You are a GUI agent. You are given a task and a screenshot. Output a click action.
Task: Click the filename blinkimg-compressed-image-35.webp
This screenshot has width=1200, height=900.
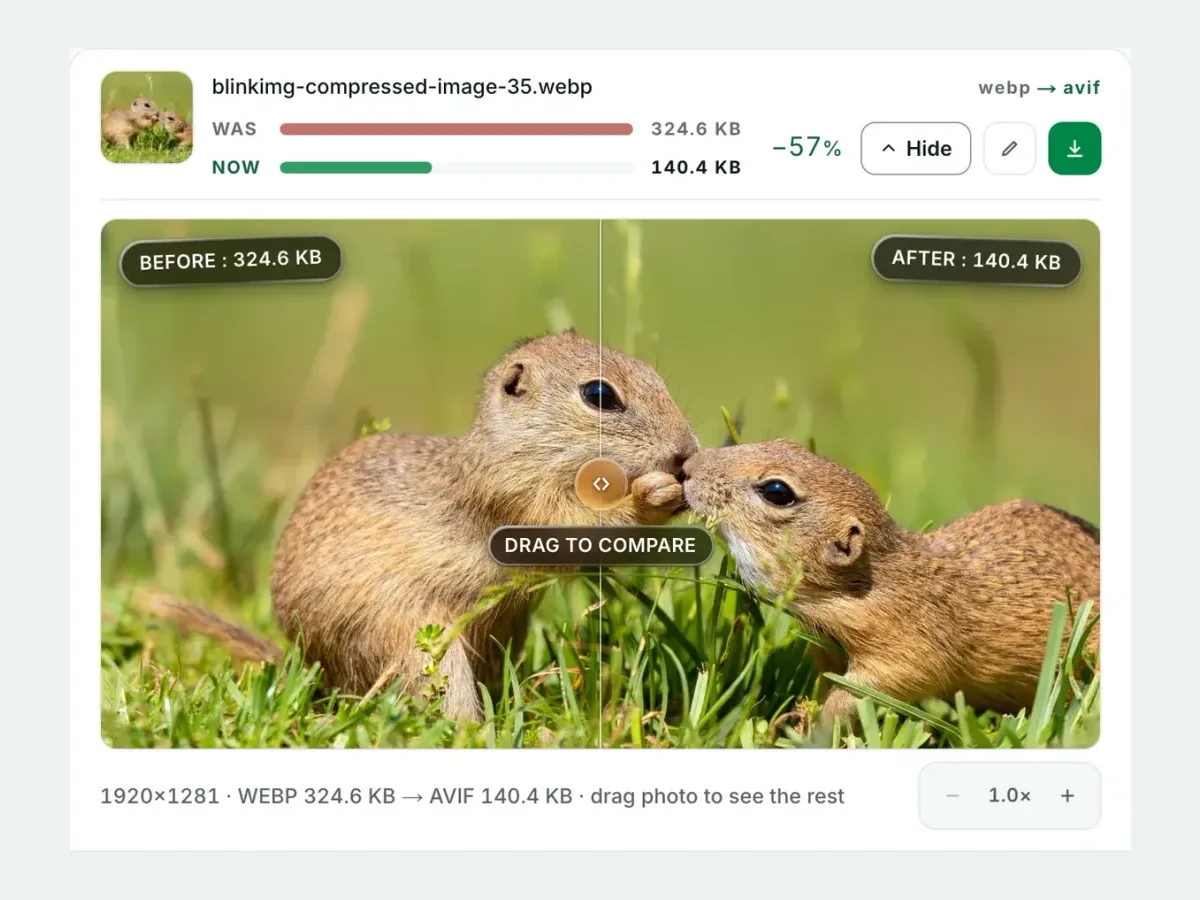(402, 87)
